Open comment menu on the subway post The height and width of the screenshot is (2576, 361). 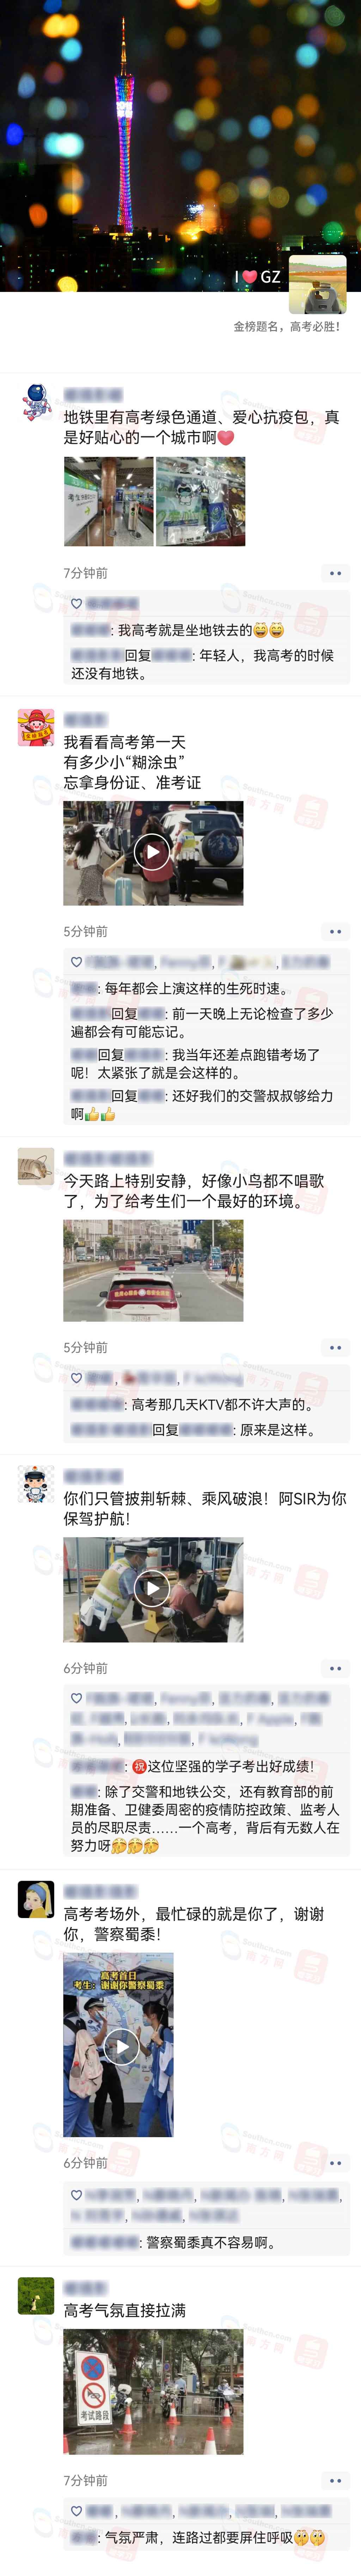click(x=335, y=573)
